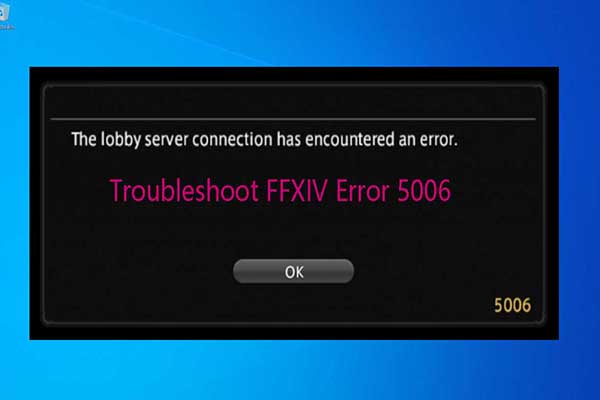This screenshot has height=400, width=600.
Task: Click the empty title area of the dialog
Action: click(x=293, y=101)
